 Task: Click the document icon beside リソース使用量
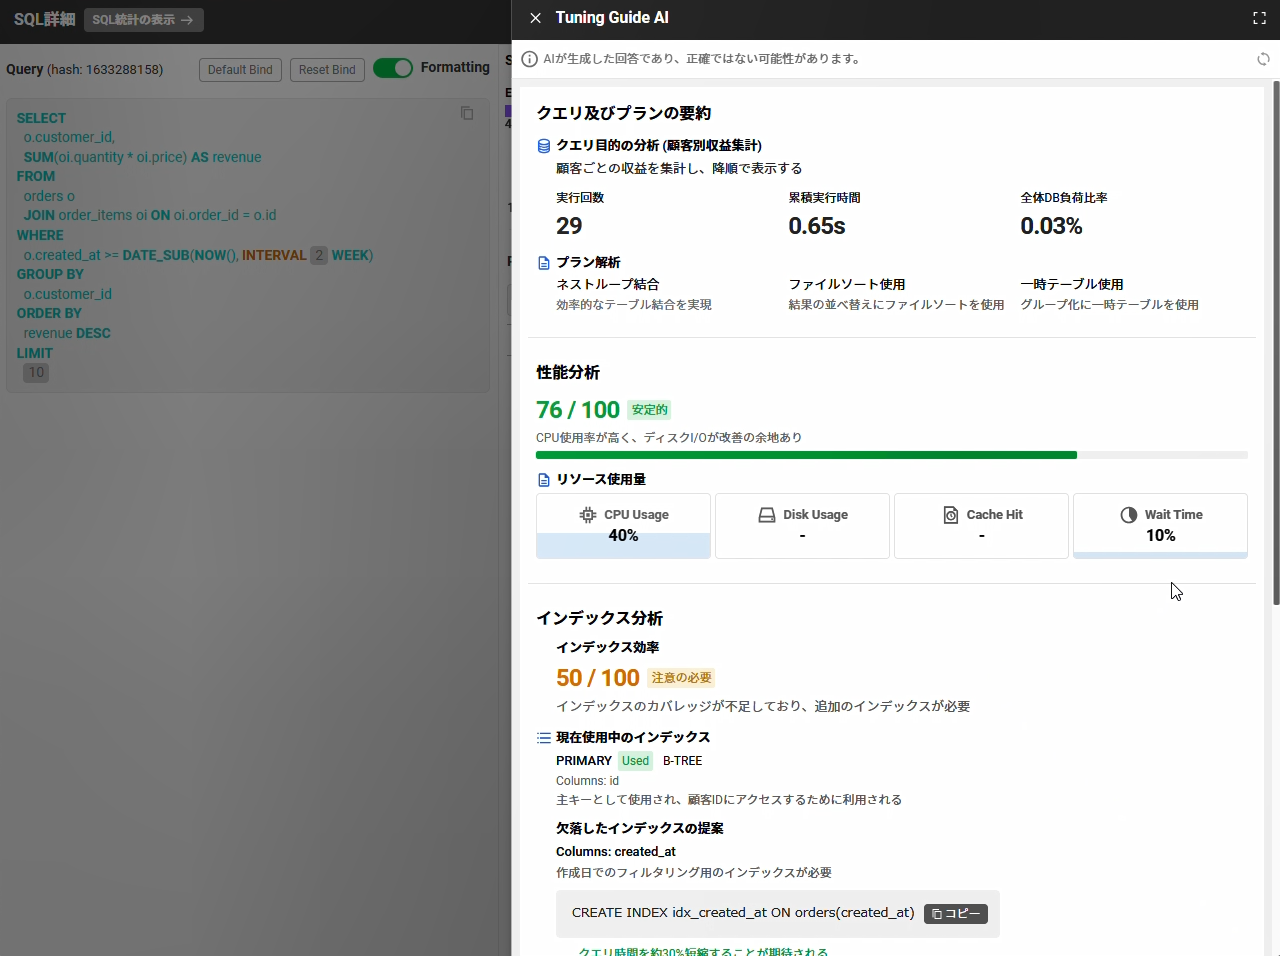pyautogui.click(x=544, y=480)
